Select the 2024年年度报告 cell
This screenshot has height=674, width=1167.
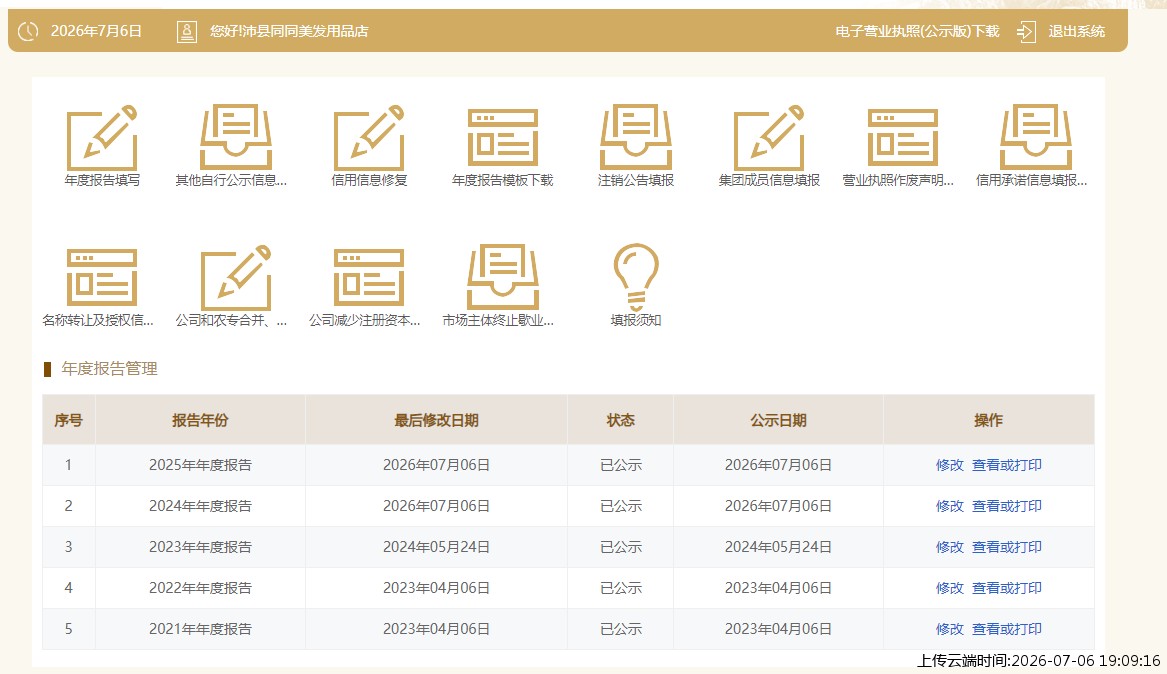[200, 506]
